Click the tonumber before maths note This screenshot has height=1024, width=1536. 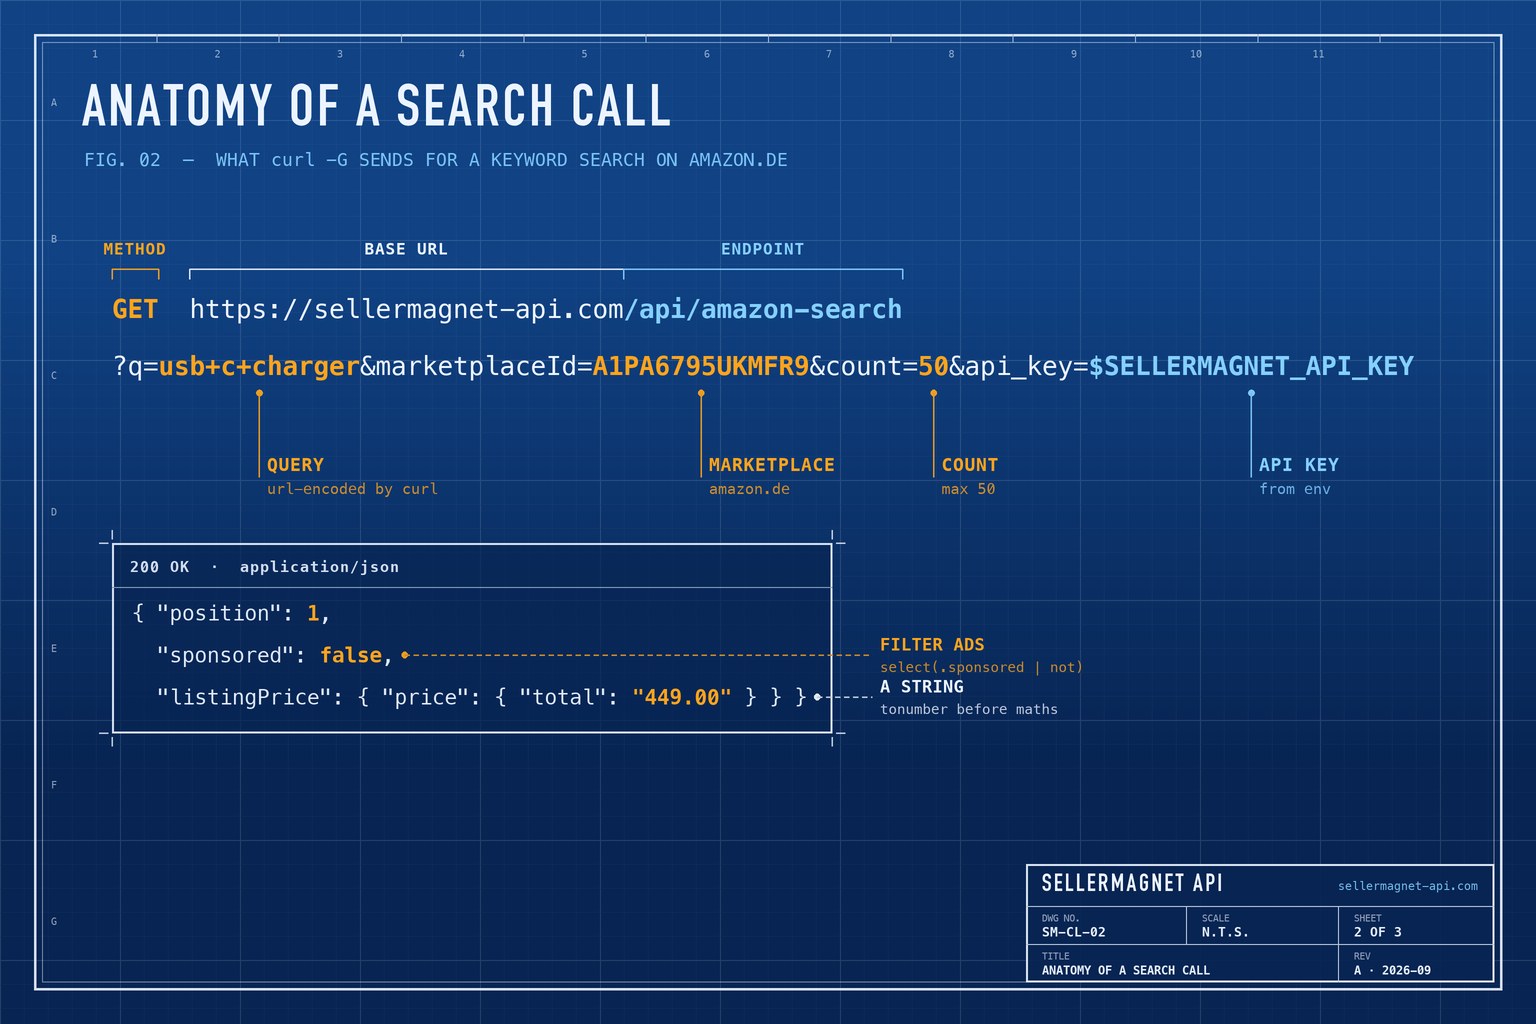(969, 709)
